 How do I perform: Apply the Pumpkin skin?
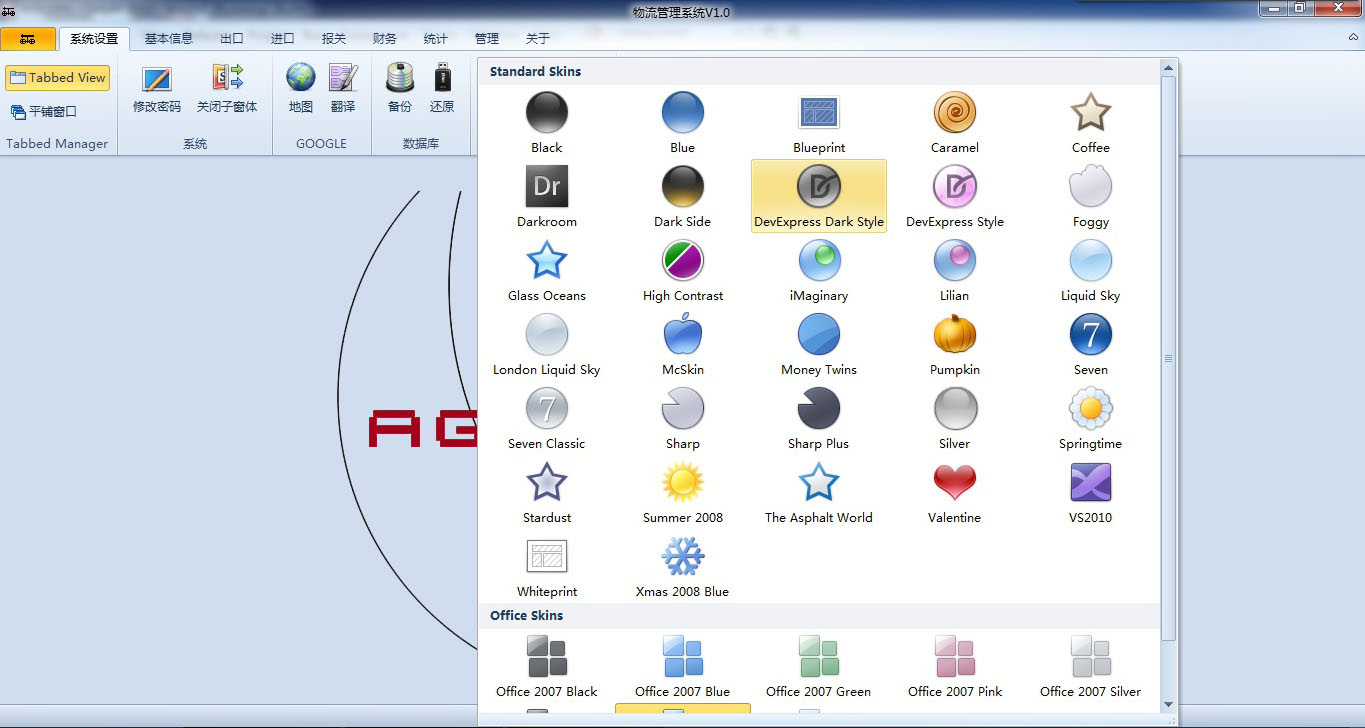(954, 335)
